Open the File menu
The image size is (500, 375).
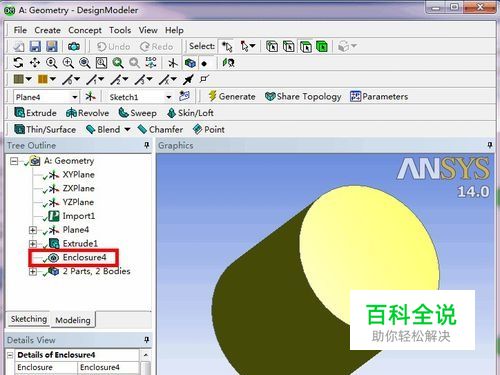coord(20,30)
